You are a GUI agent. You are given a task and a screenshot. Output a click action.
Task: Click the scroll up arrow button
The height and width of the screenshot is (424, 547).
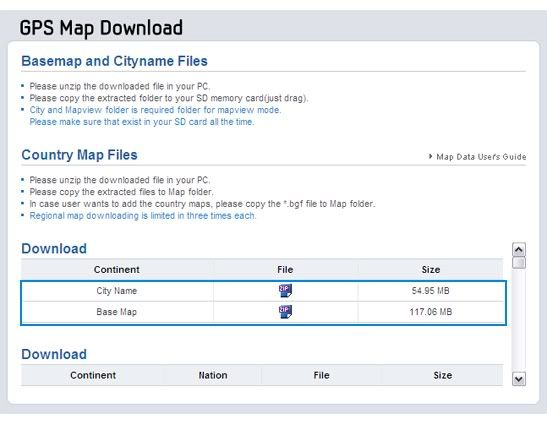coord(519,250)
